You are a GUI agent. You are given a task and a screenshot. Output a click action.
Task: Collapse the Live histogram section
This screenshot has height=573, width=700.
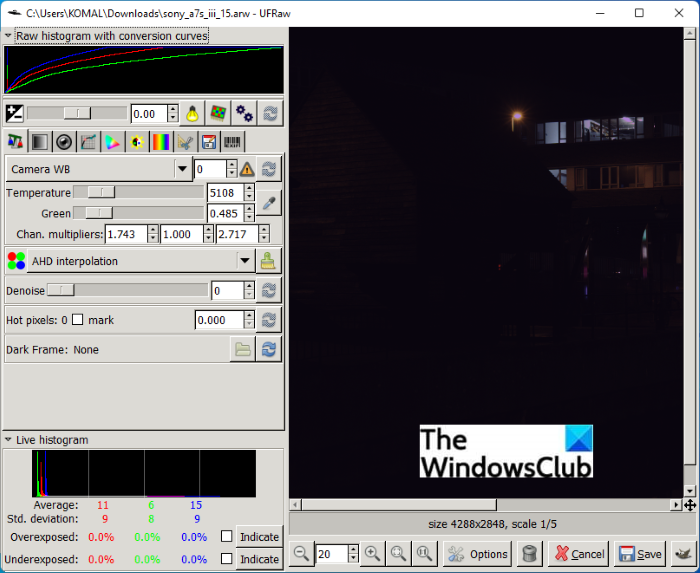click(8, 440)
